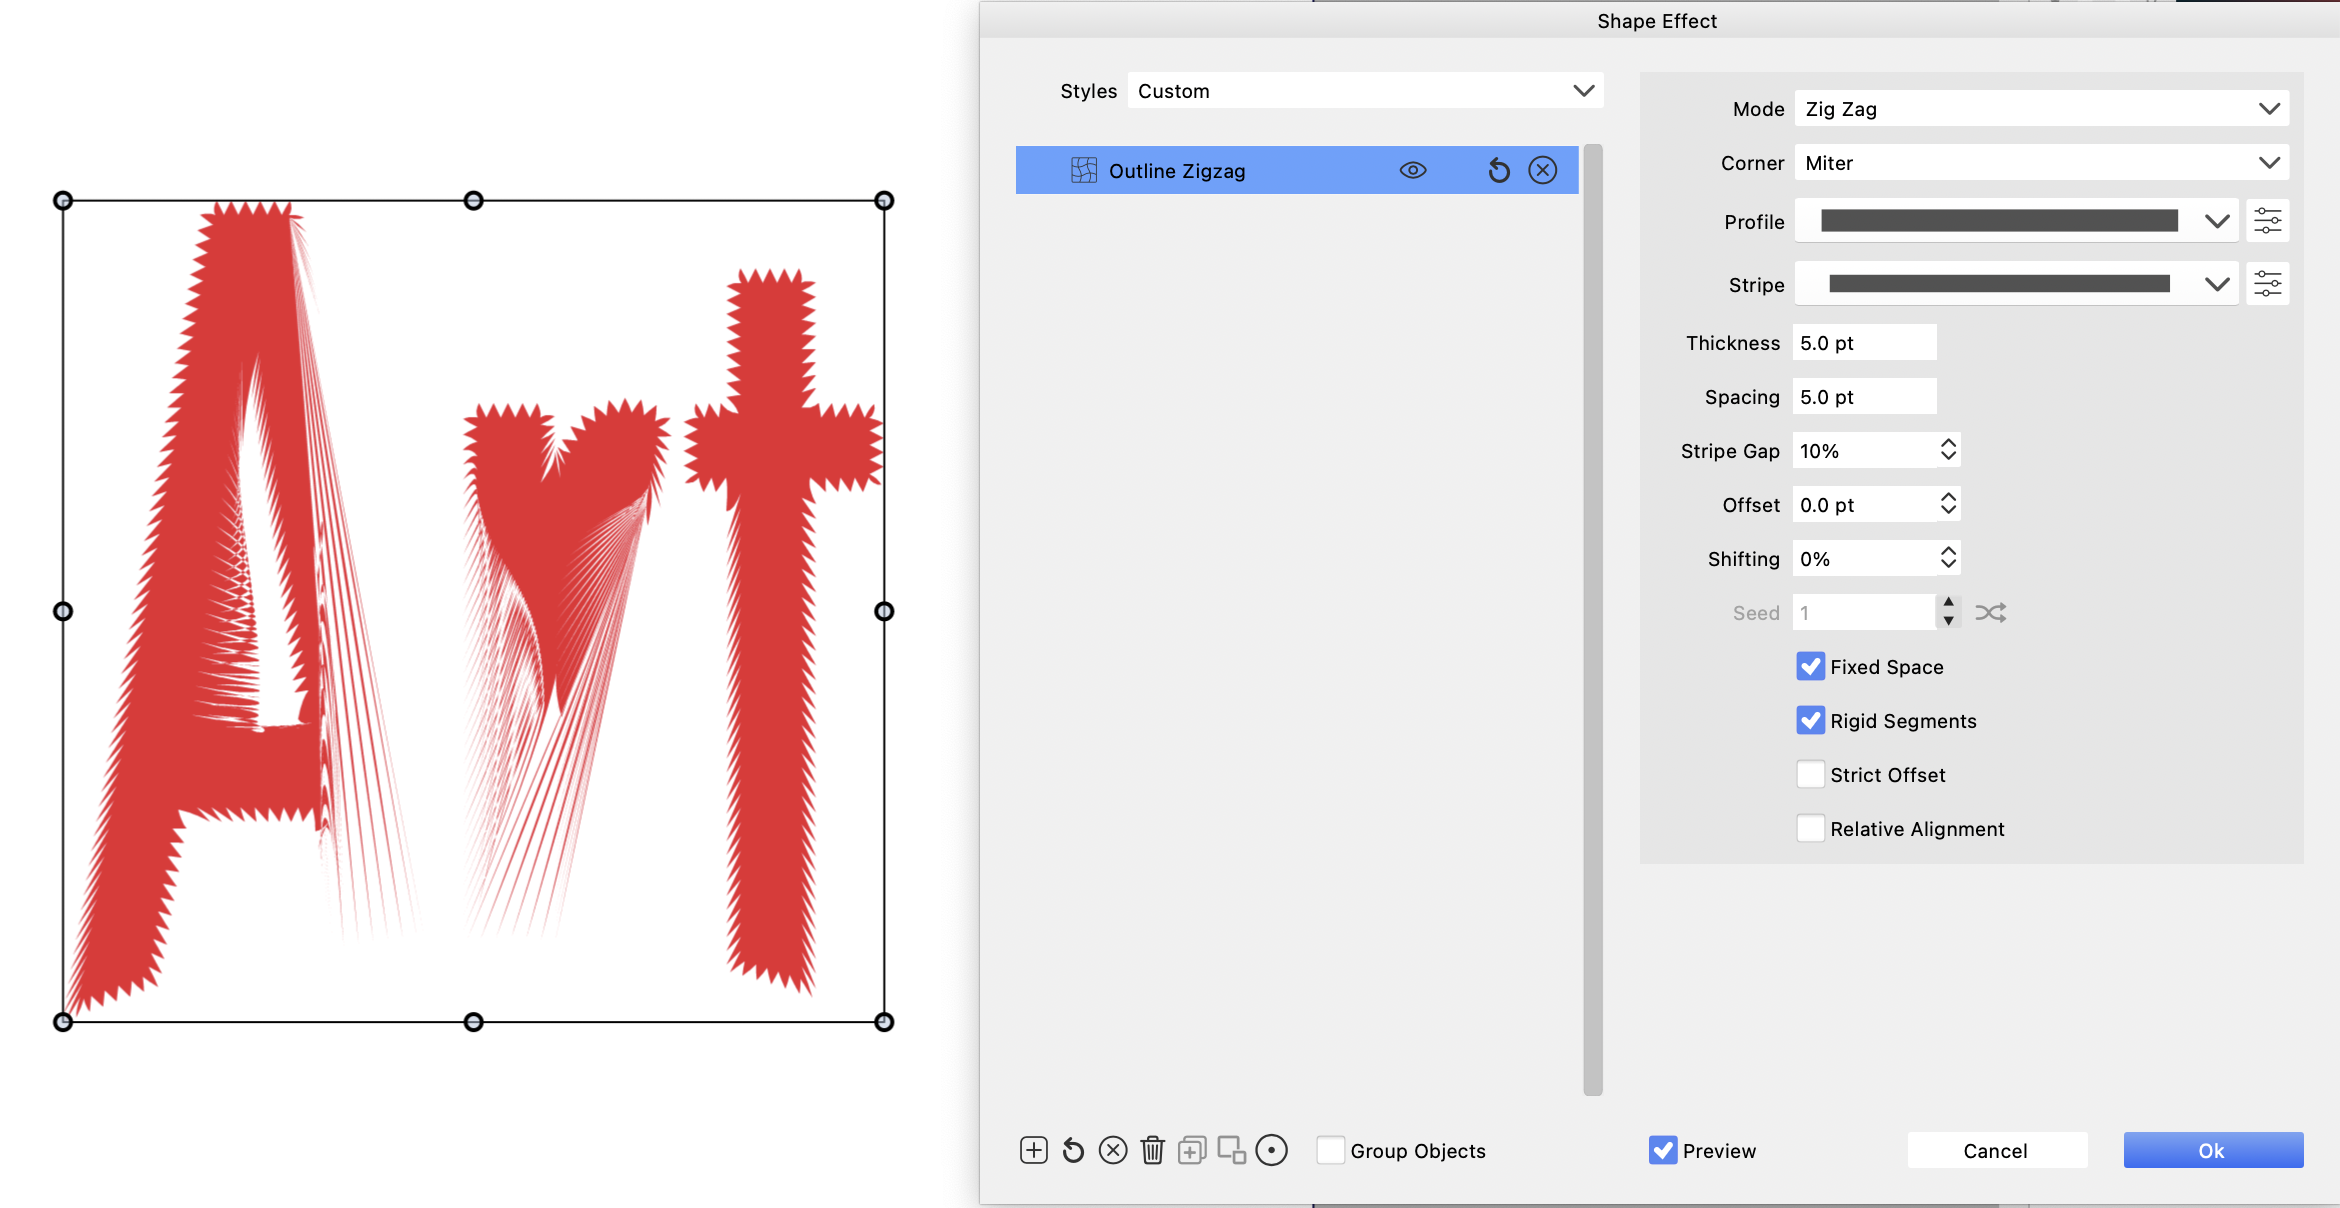The width and height of the screenshot is (2340, 1208).
Task: Expand the Corner dropdown set to Miter
Action: click(2040, 163)
